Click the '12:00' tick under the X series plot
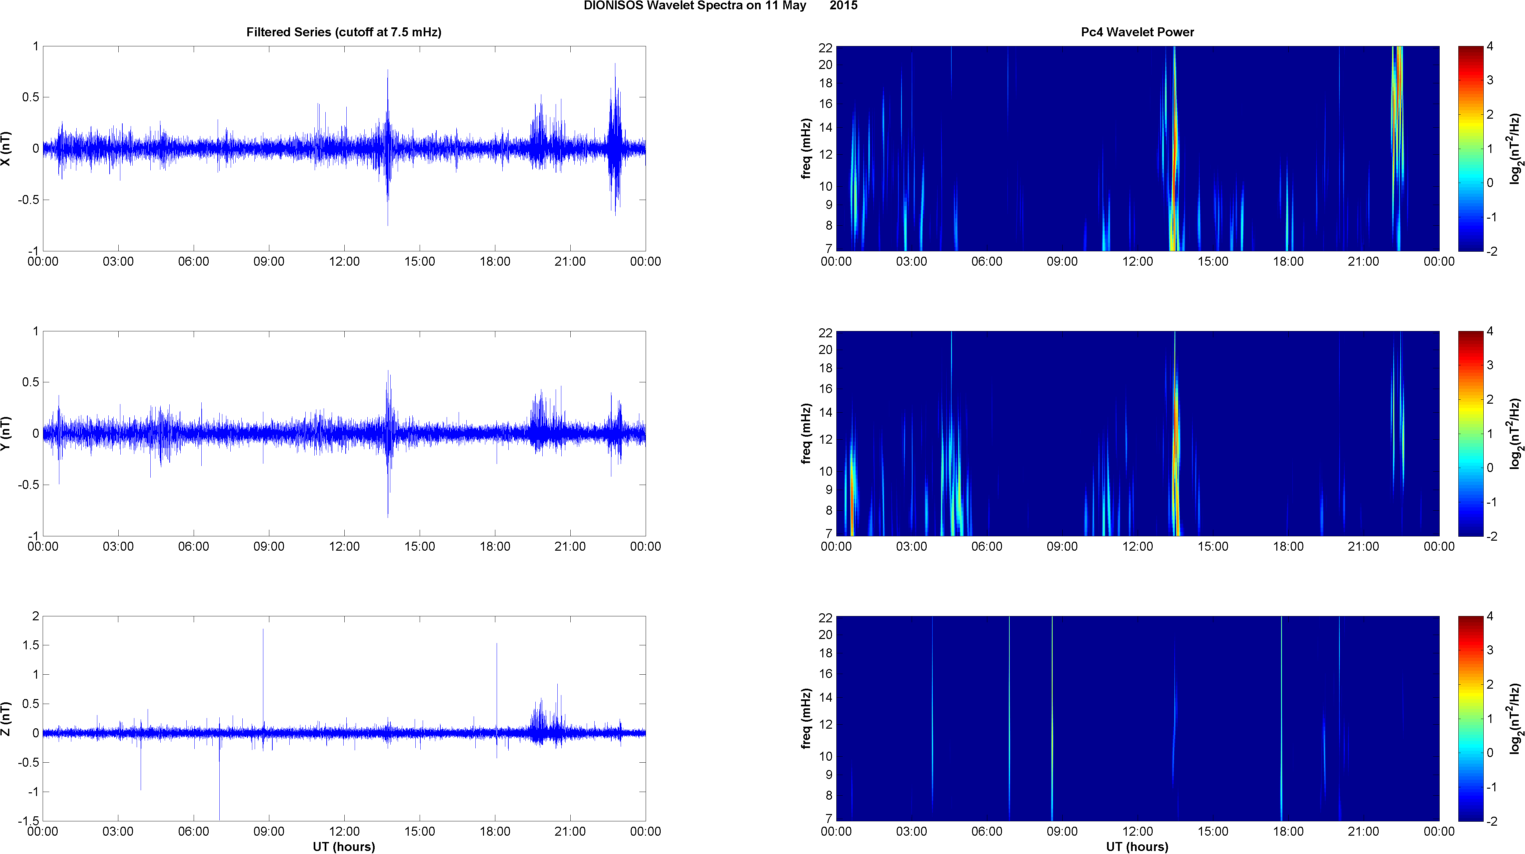Viewport: 1525px width, 854px height. (x=344, y=262)
